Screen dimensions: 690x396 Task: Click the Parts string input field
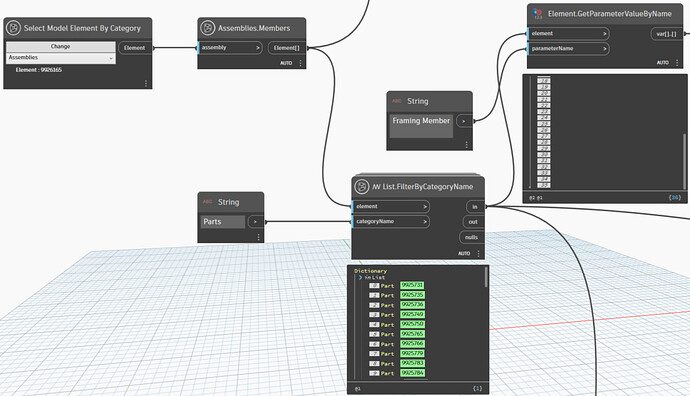223,222
